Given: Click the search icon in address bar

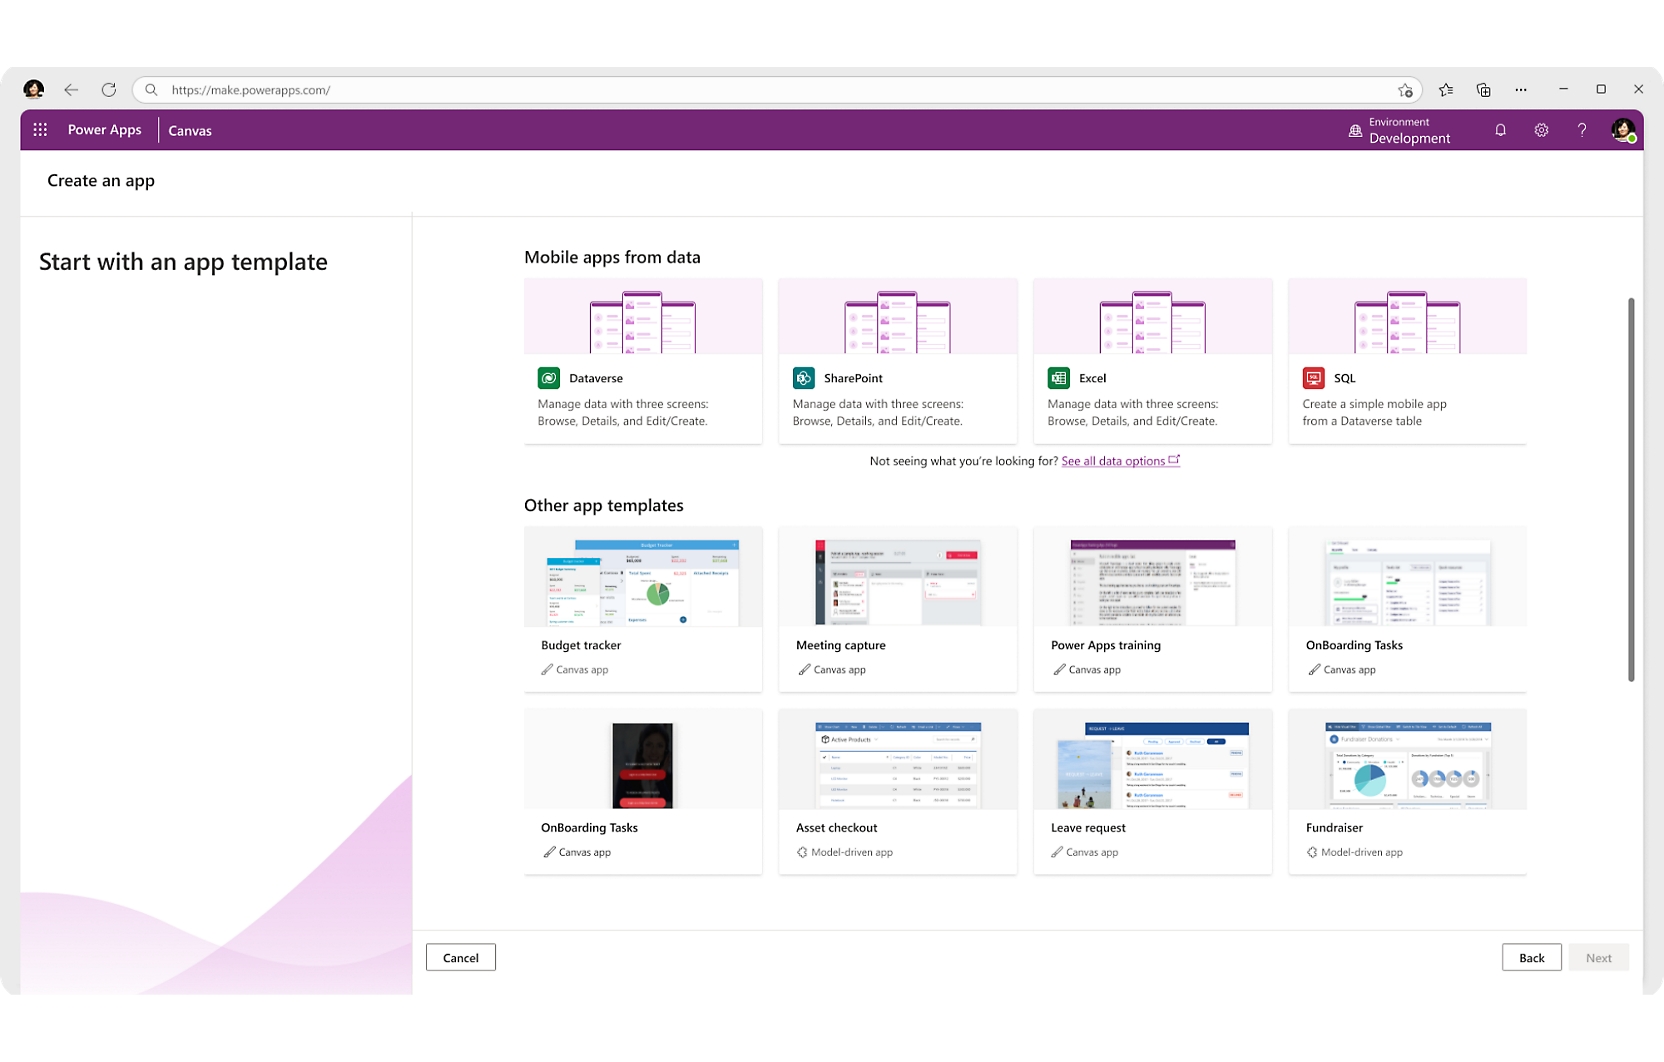Looking at the screenshot, I should coord(152,90).
